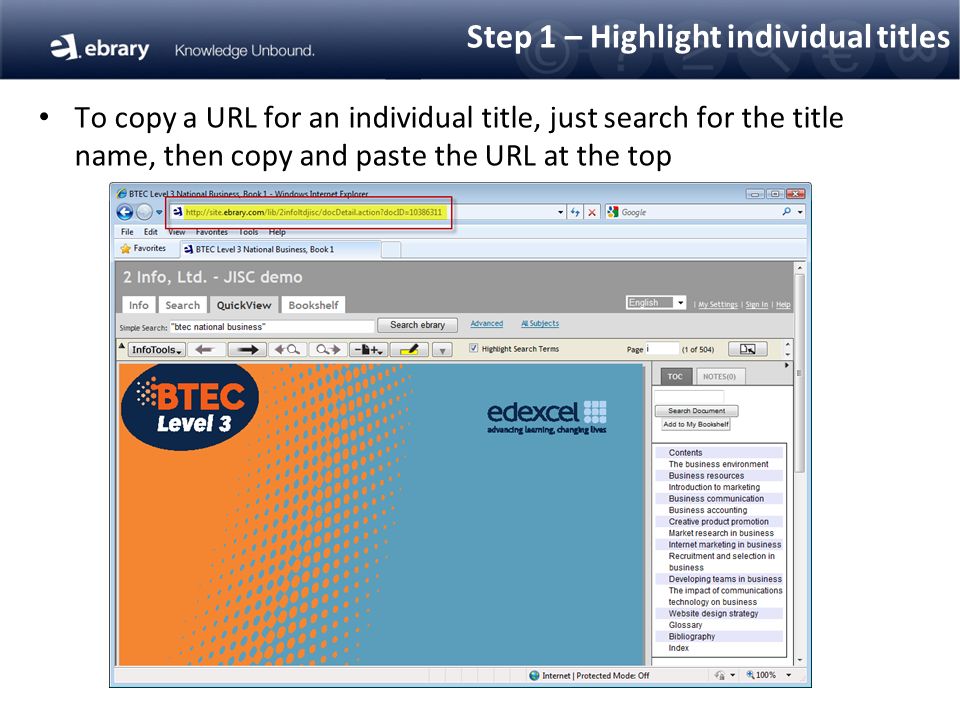Refresh the page with the refresh icon
Image resolution: width=960 pixels, height=720 pixels.
pyautogui.click(x=575, y=212)
